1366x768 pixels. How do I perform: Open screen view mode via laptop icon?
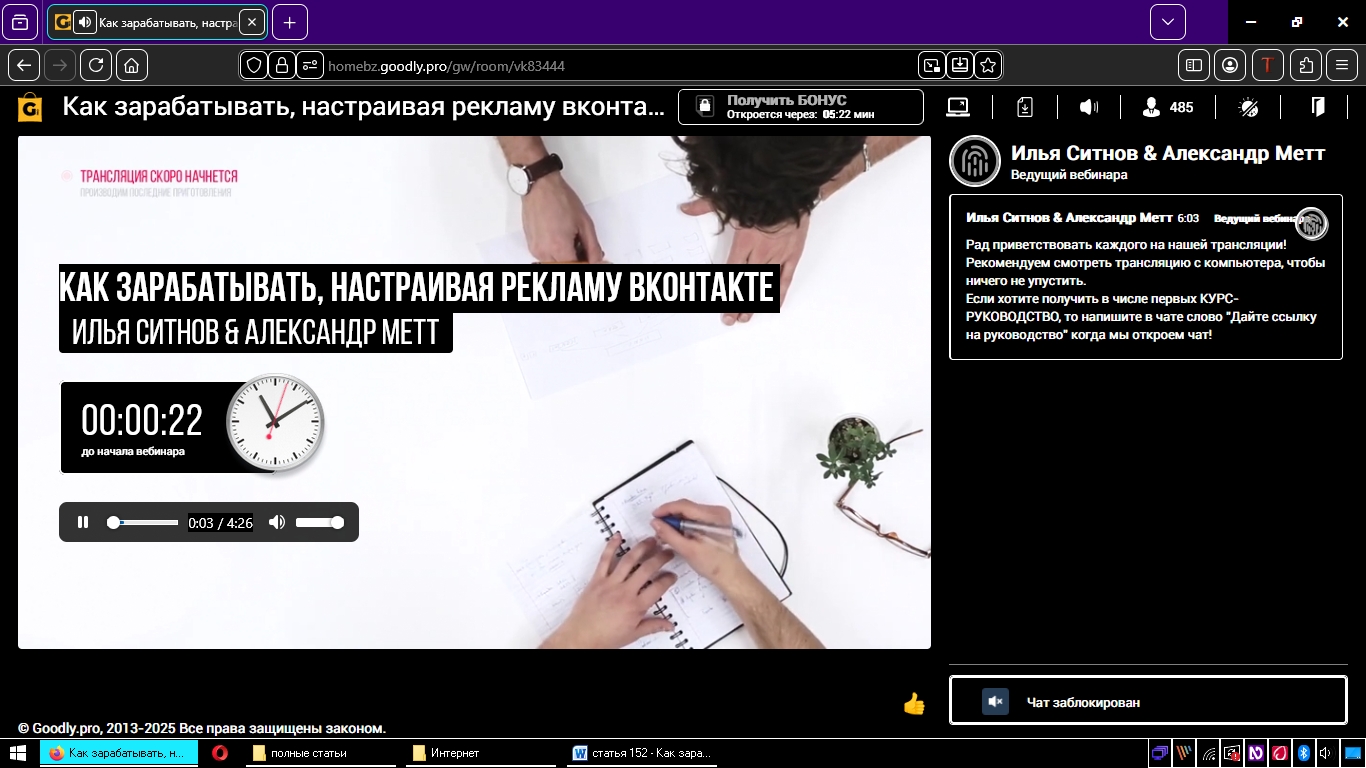958,106
